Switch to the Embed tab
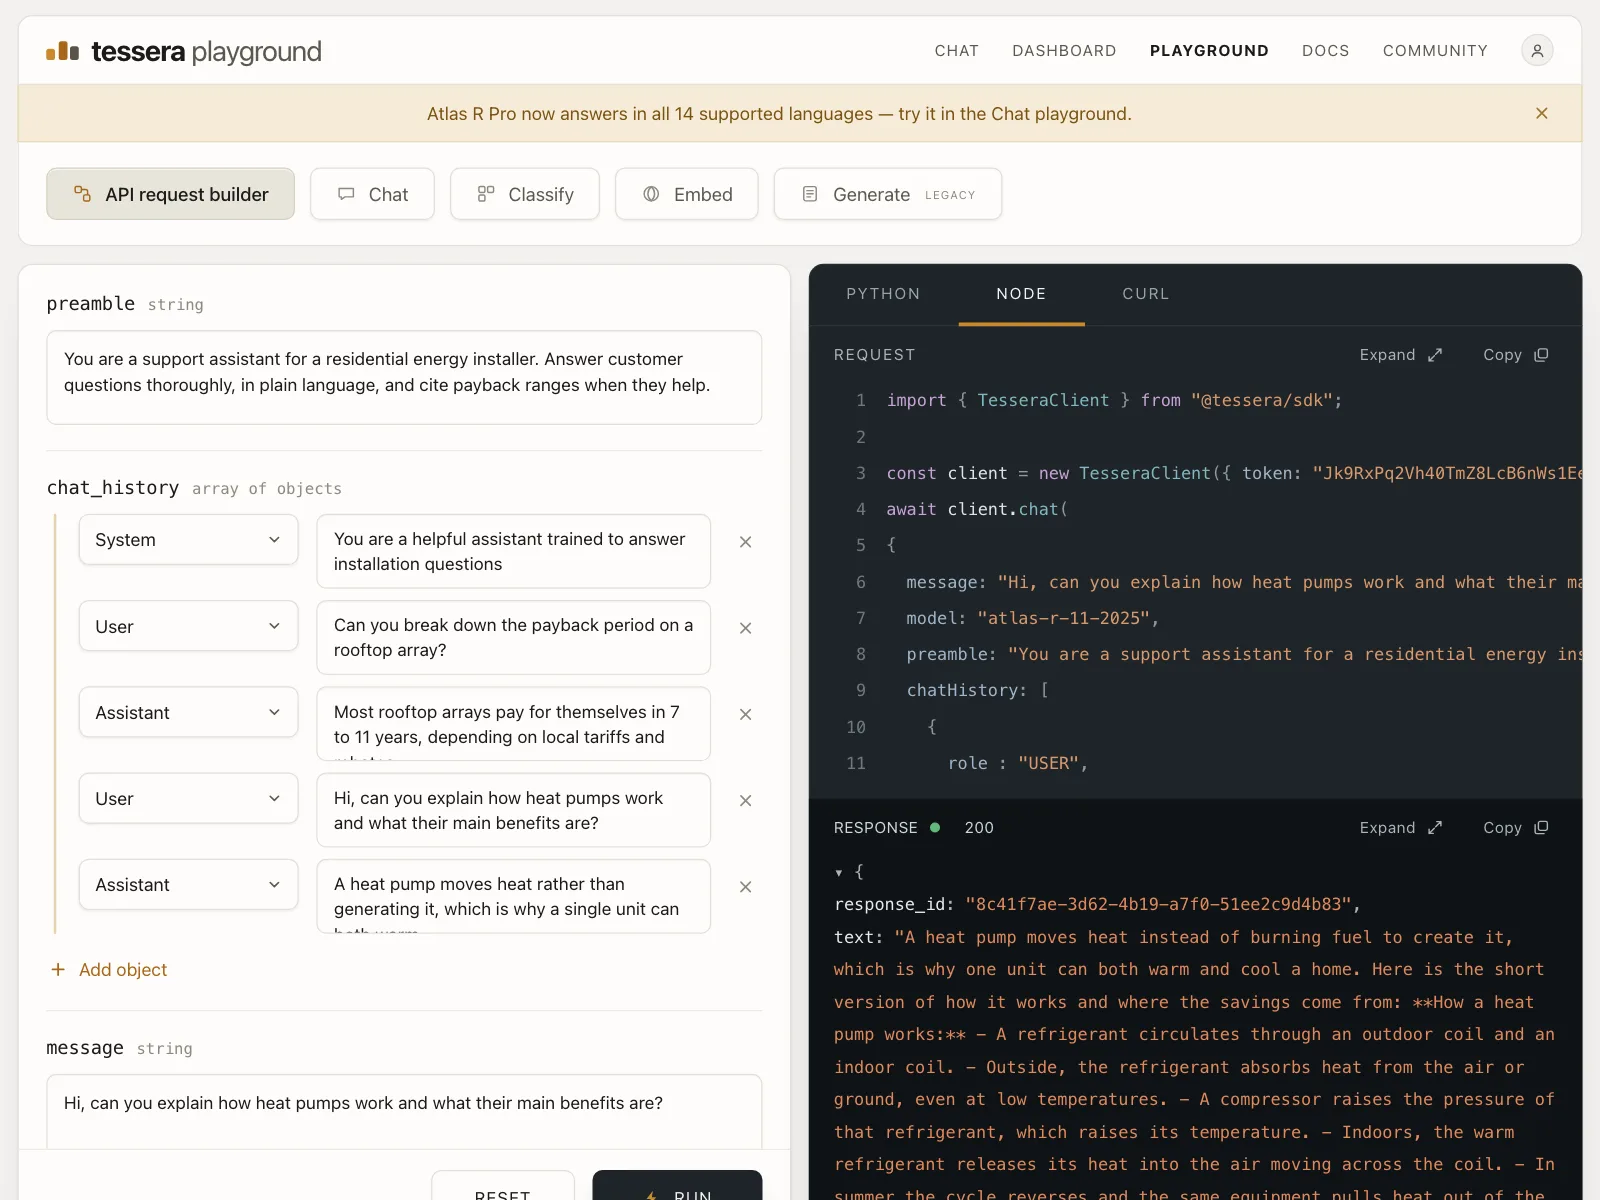 click(687, 194)
